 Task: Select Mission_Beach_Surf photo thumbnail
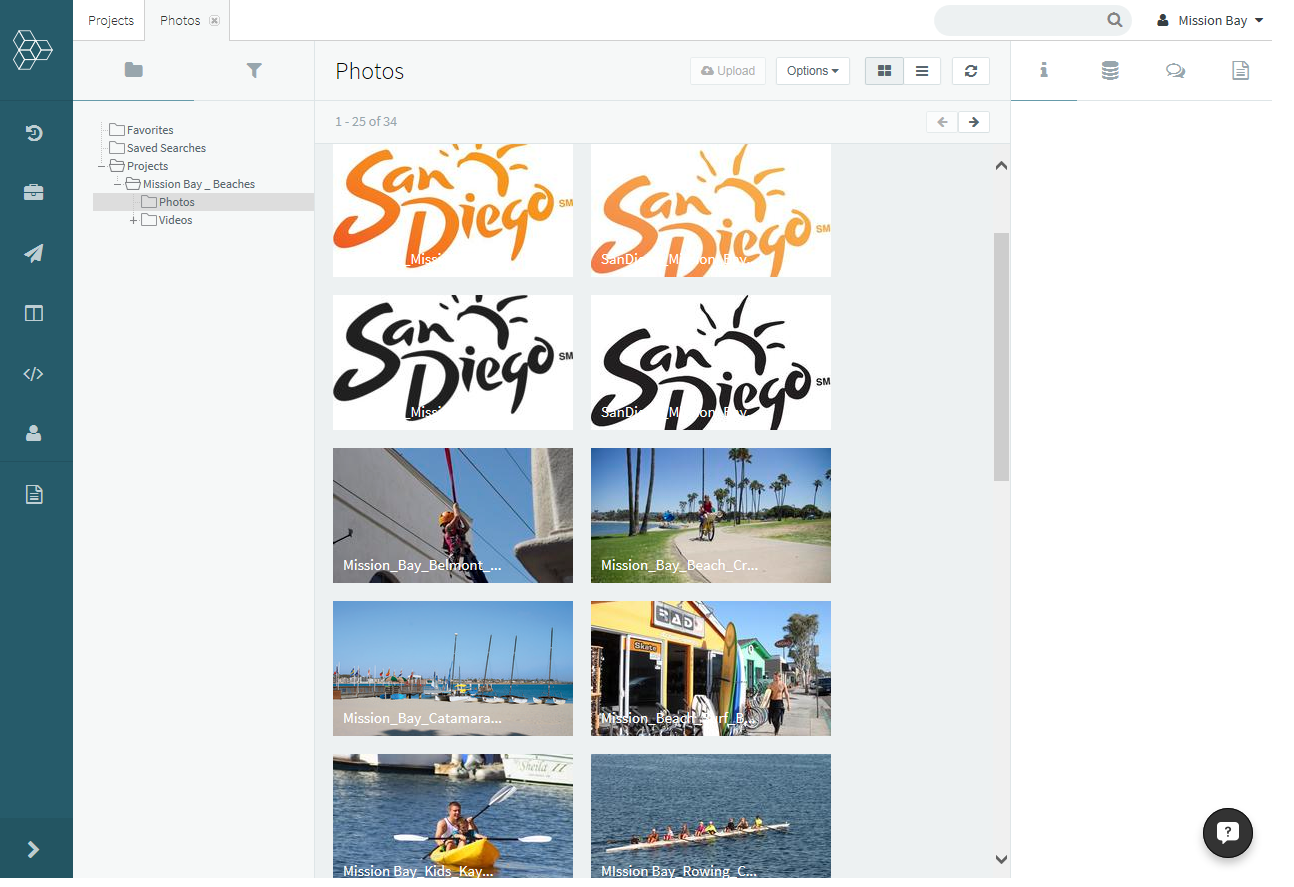pyautogui.click(x=711, y=668)
